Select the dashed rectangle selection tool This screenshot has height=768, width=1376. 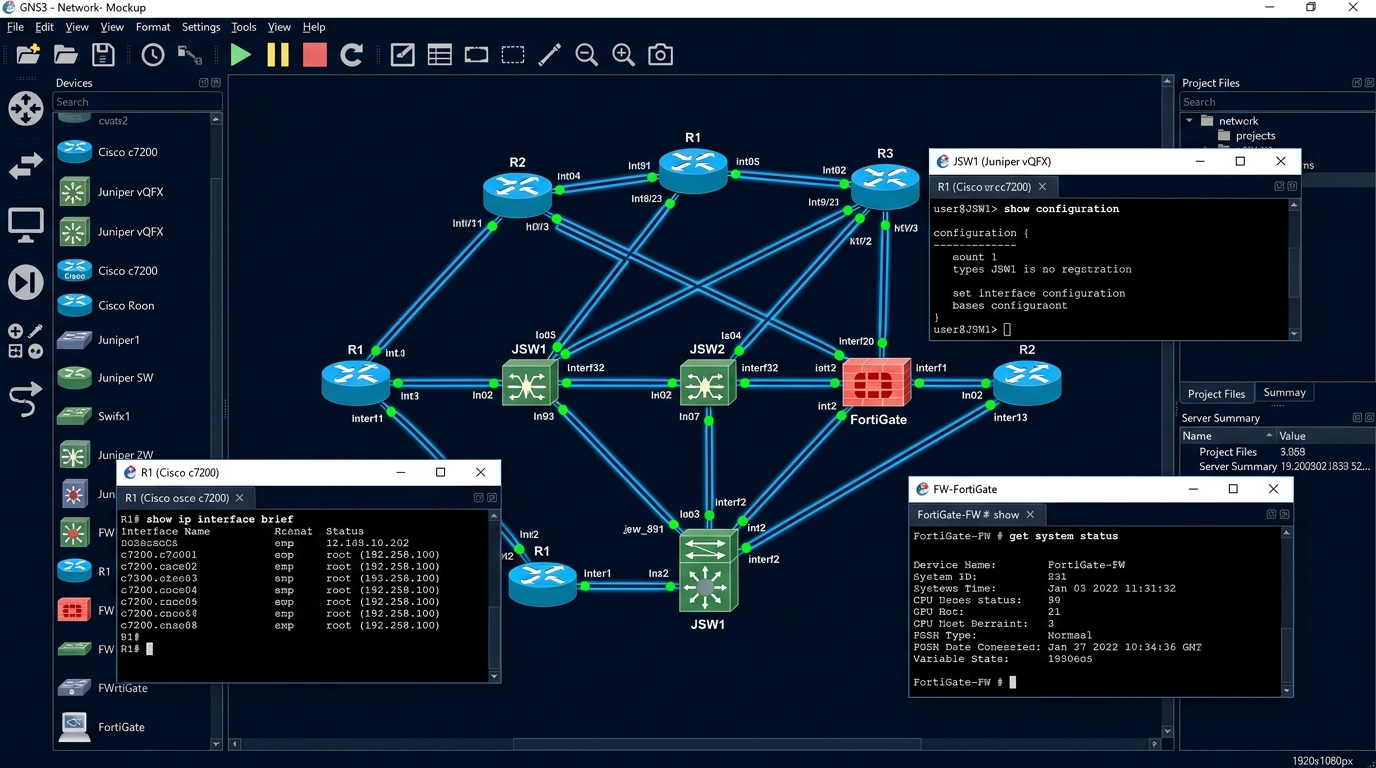coord(513,54)
